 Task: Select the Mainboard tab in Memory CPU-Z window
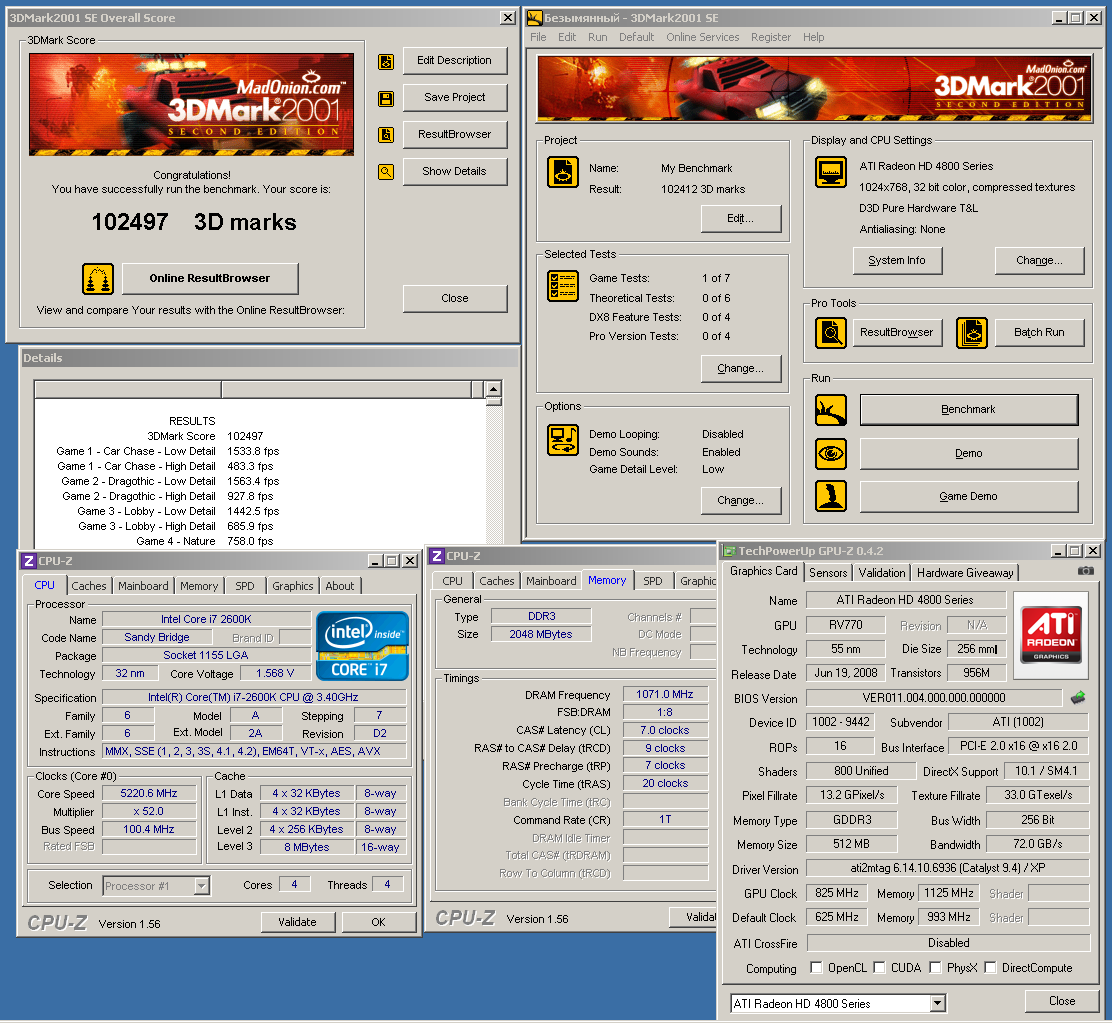point(551,581)
